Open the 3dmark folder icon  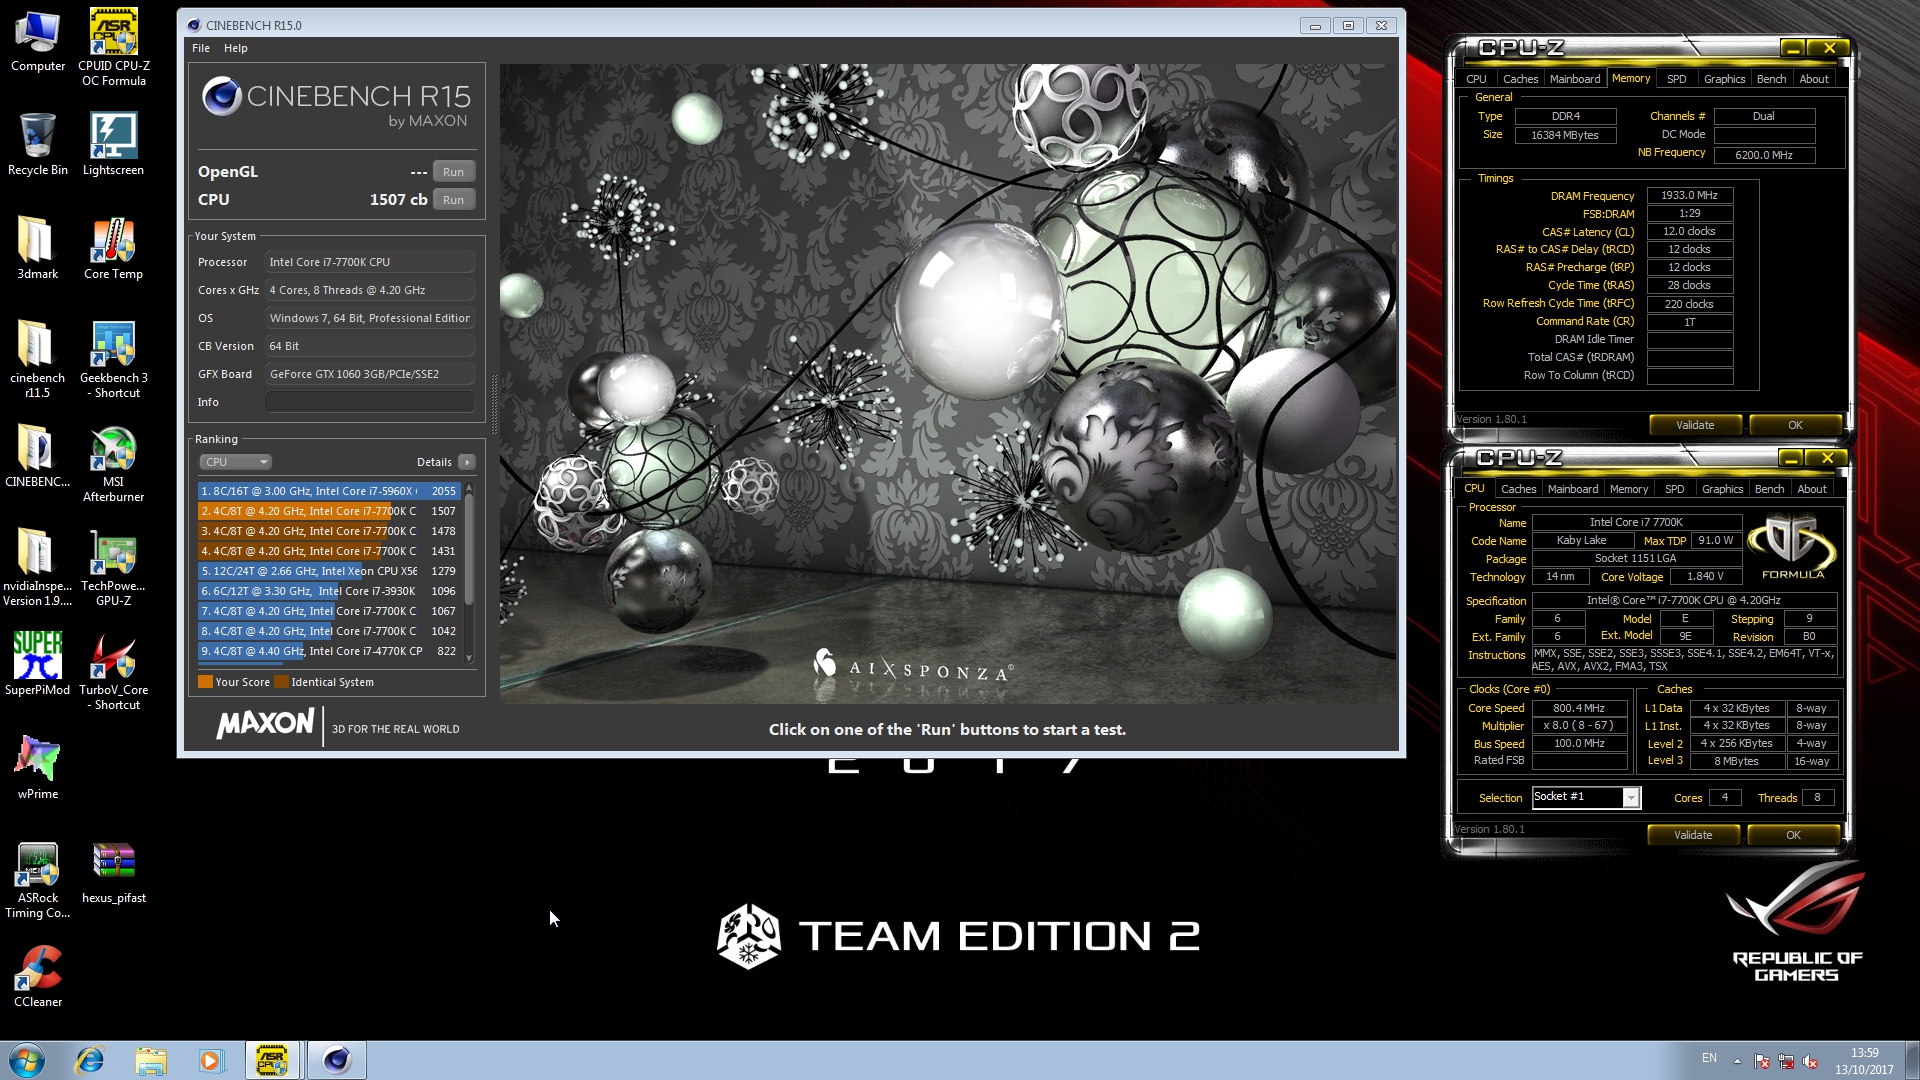point(37,248)
